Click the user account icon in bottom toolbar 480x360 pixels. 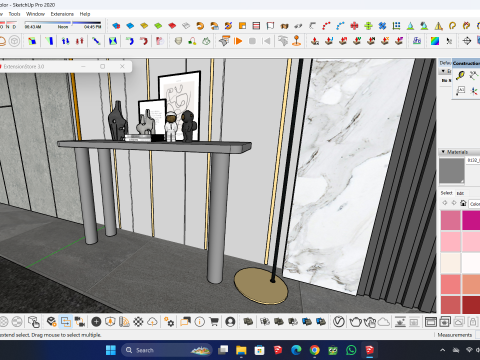coord(230,322)
